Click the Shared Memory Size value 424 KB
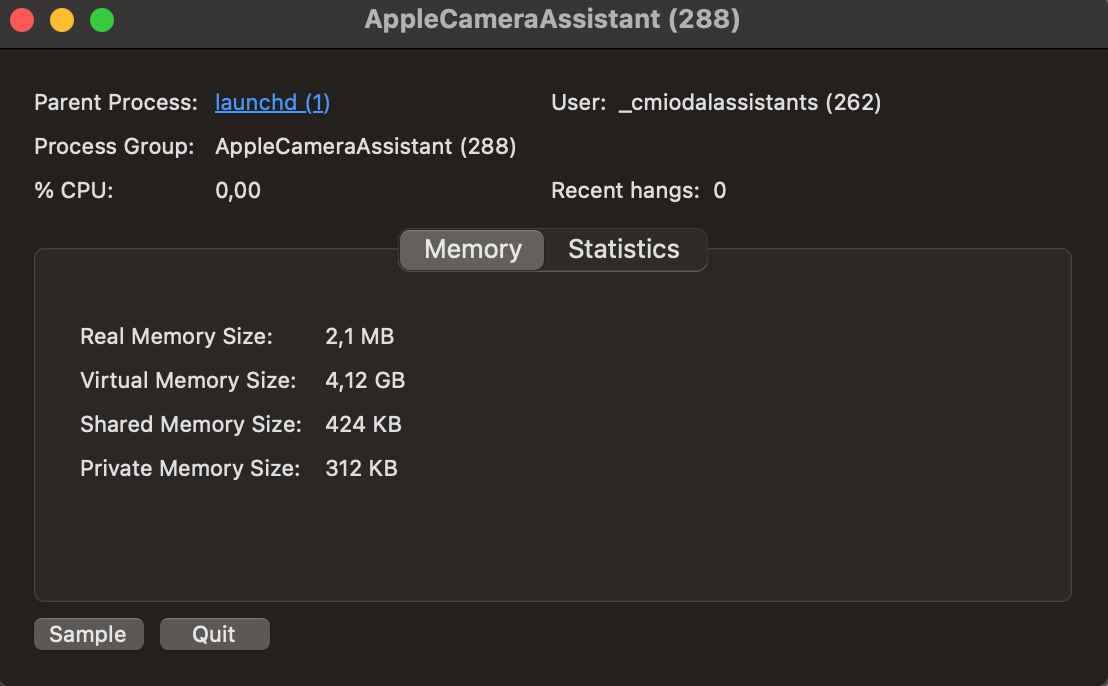1108x686 pixels. pos(363,425)
